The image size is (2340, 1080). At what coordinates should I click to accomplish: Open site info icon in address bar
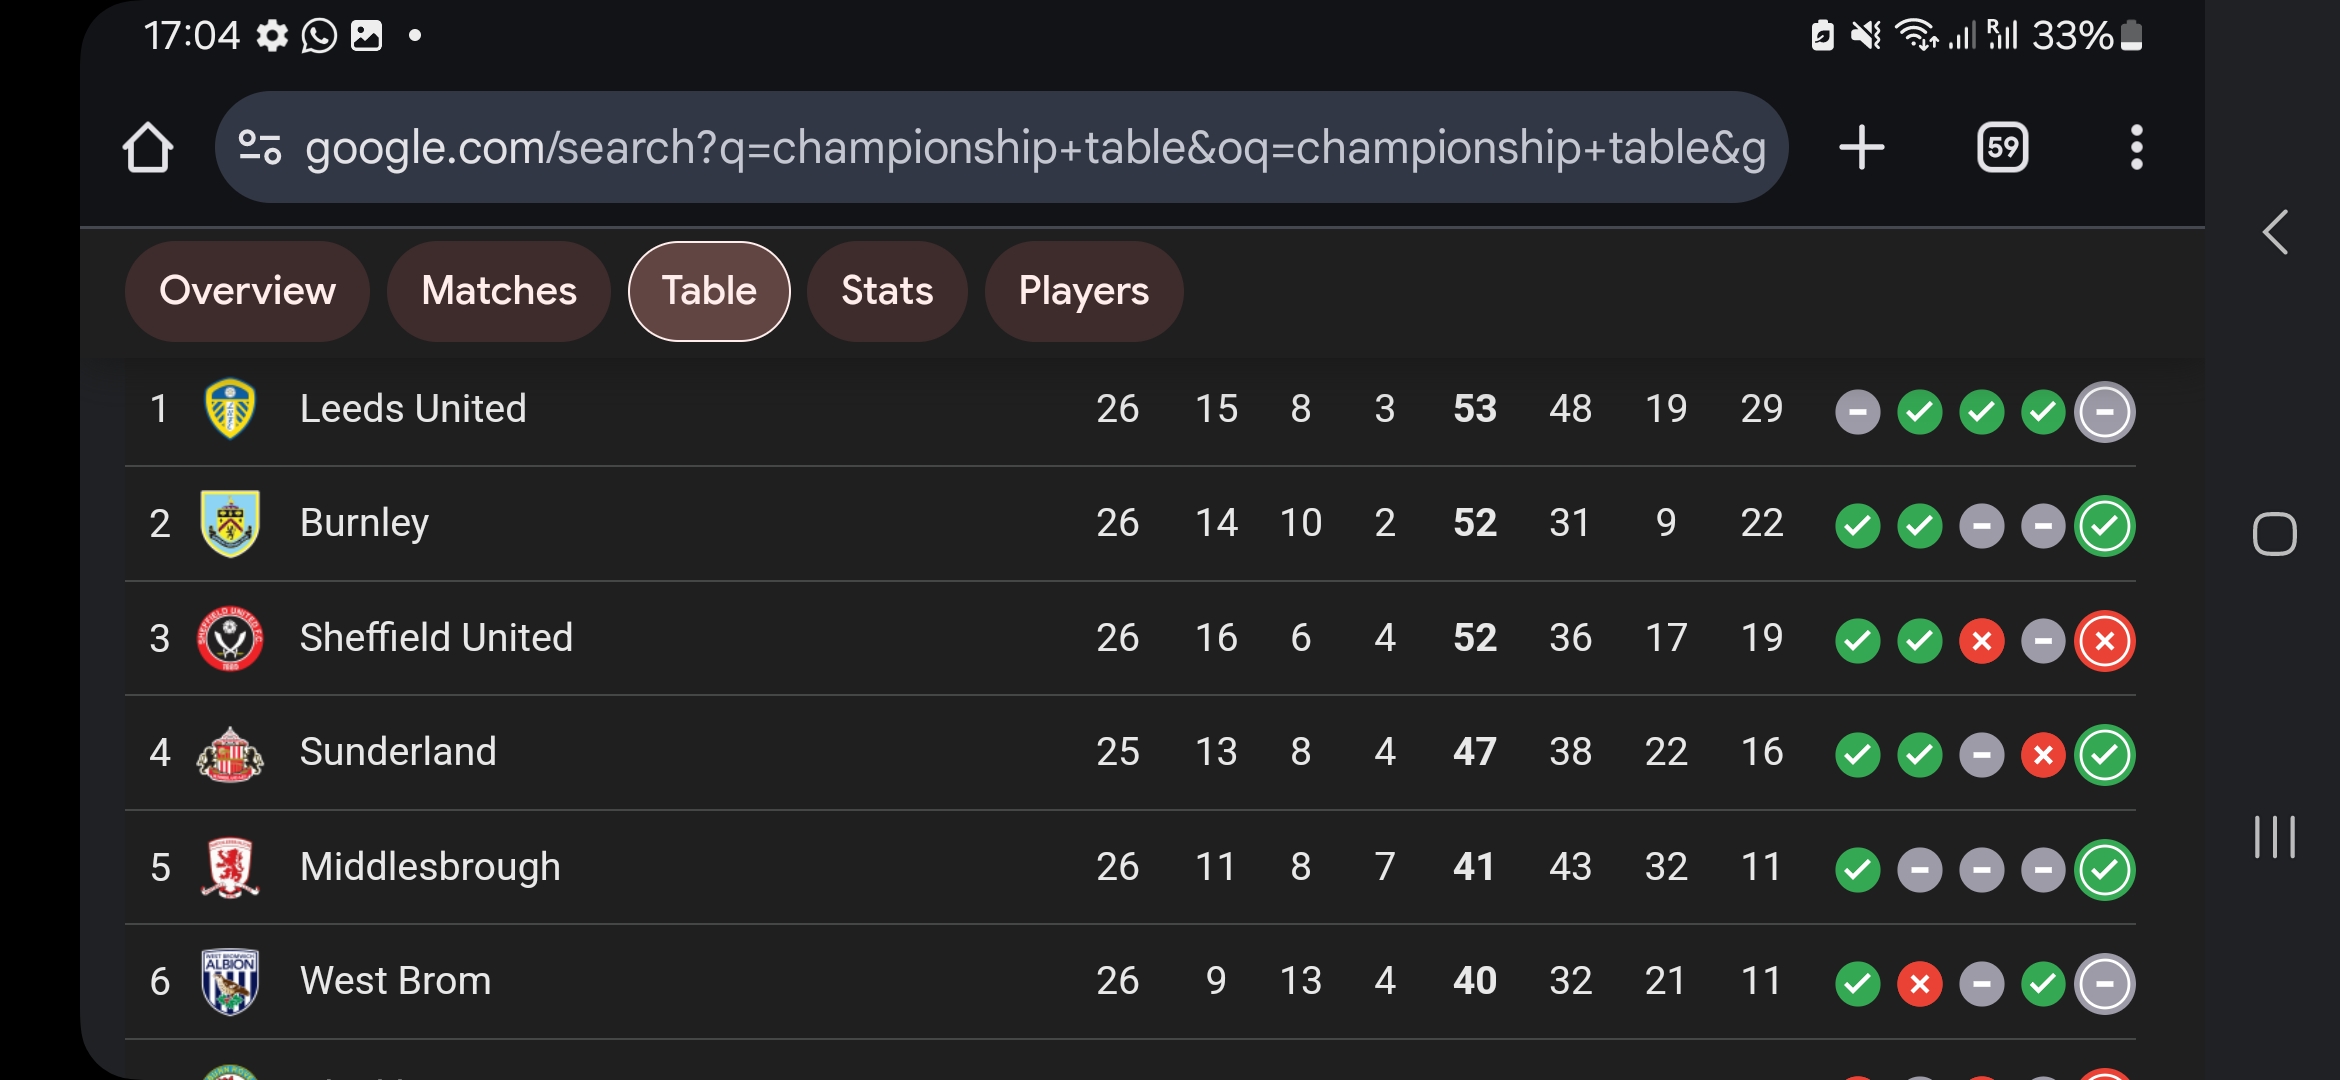coord(260,148)
